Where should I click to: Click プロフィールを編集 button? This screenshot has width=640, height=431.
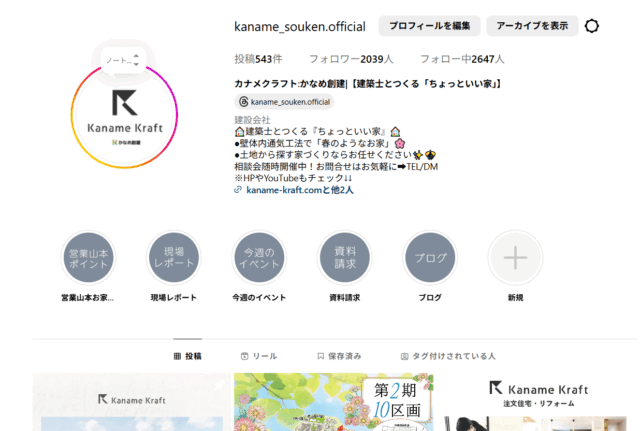tap(429, 26)
